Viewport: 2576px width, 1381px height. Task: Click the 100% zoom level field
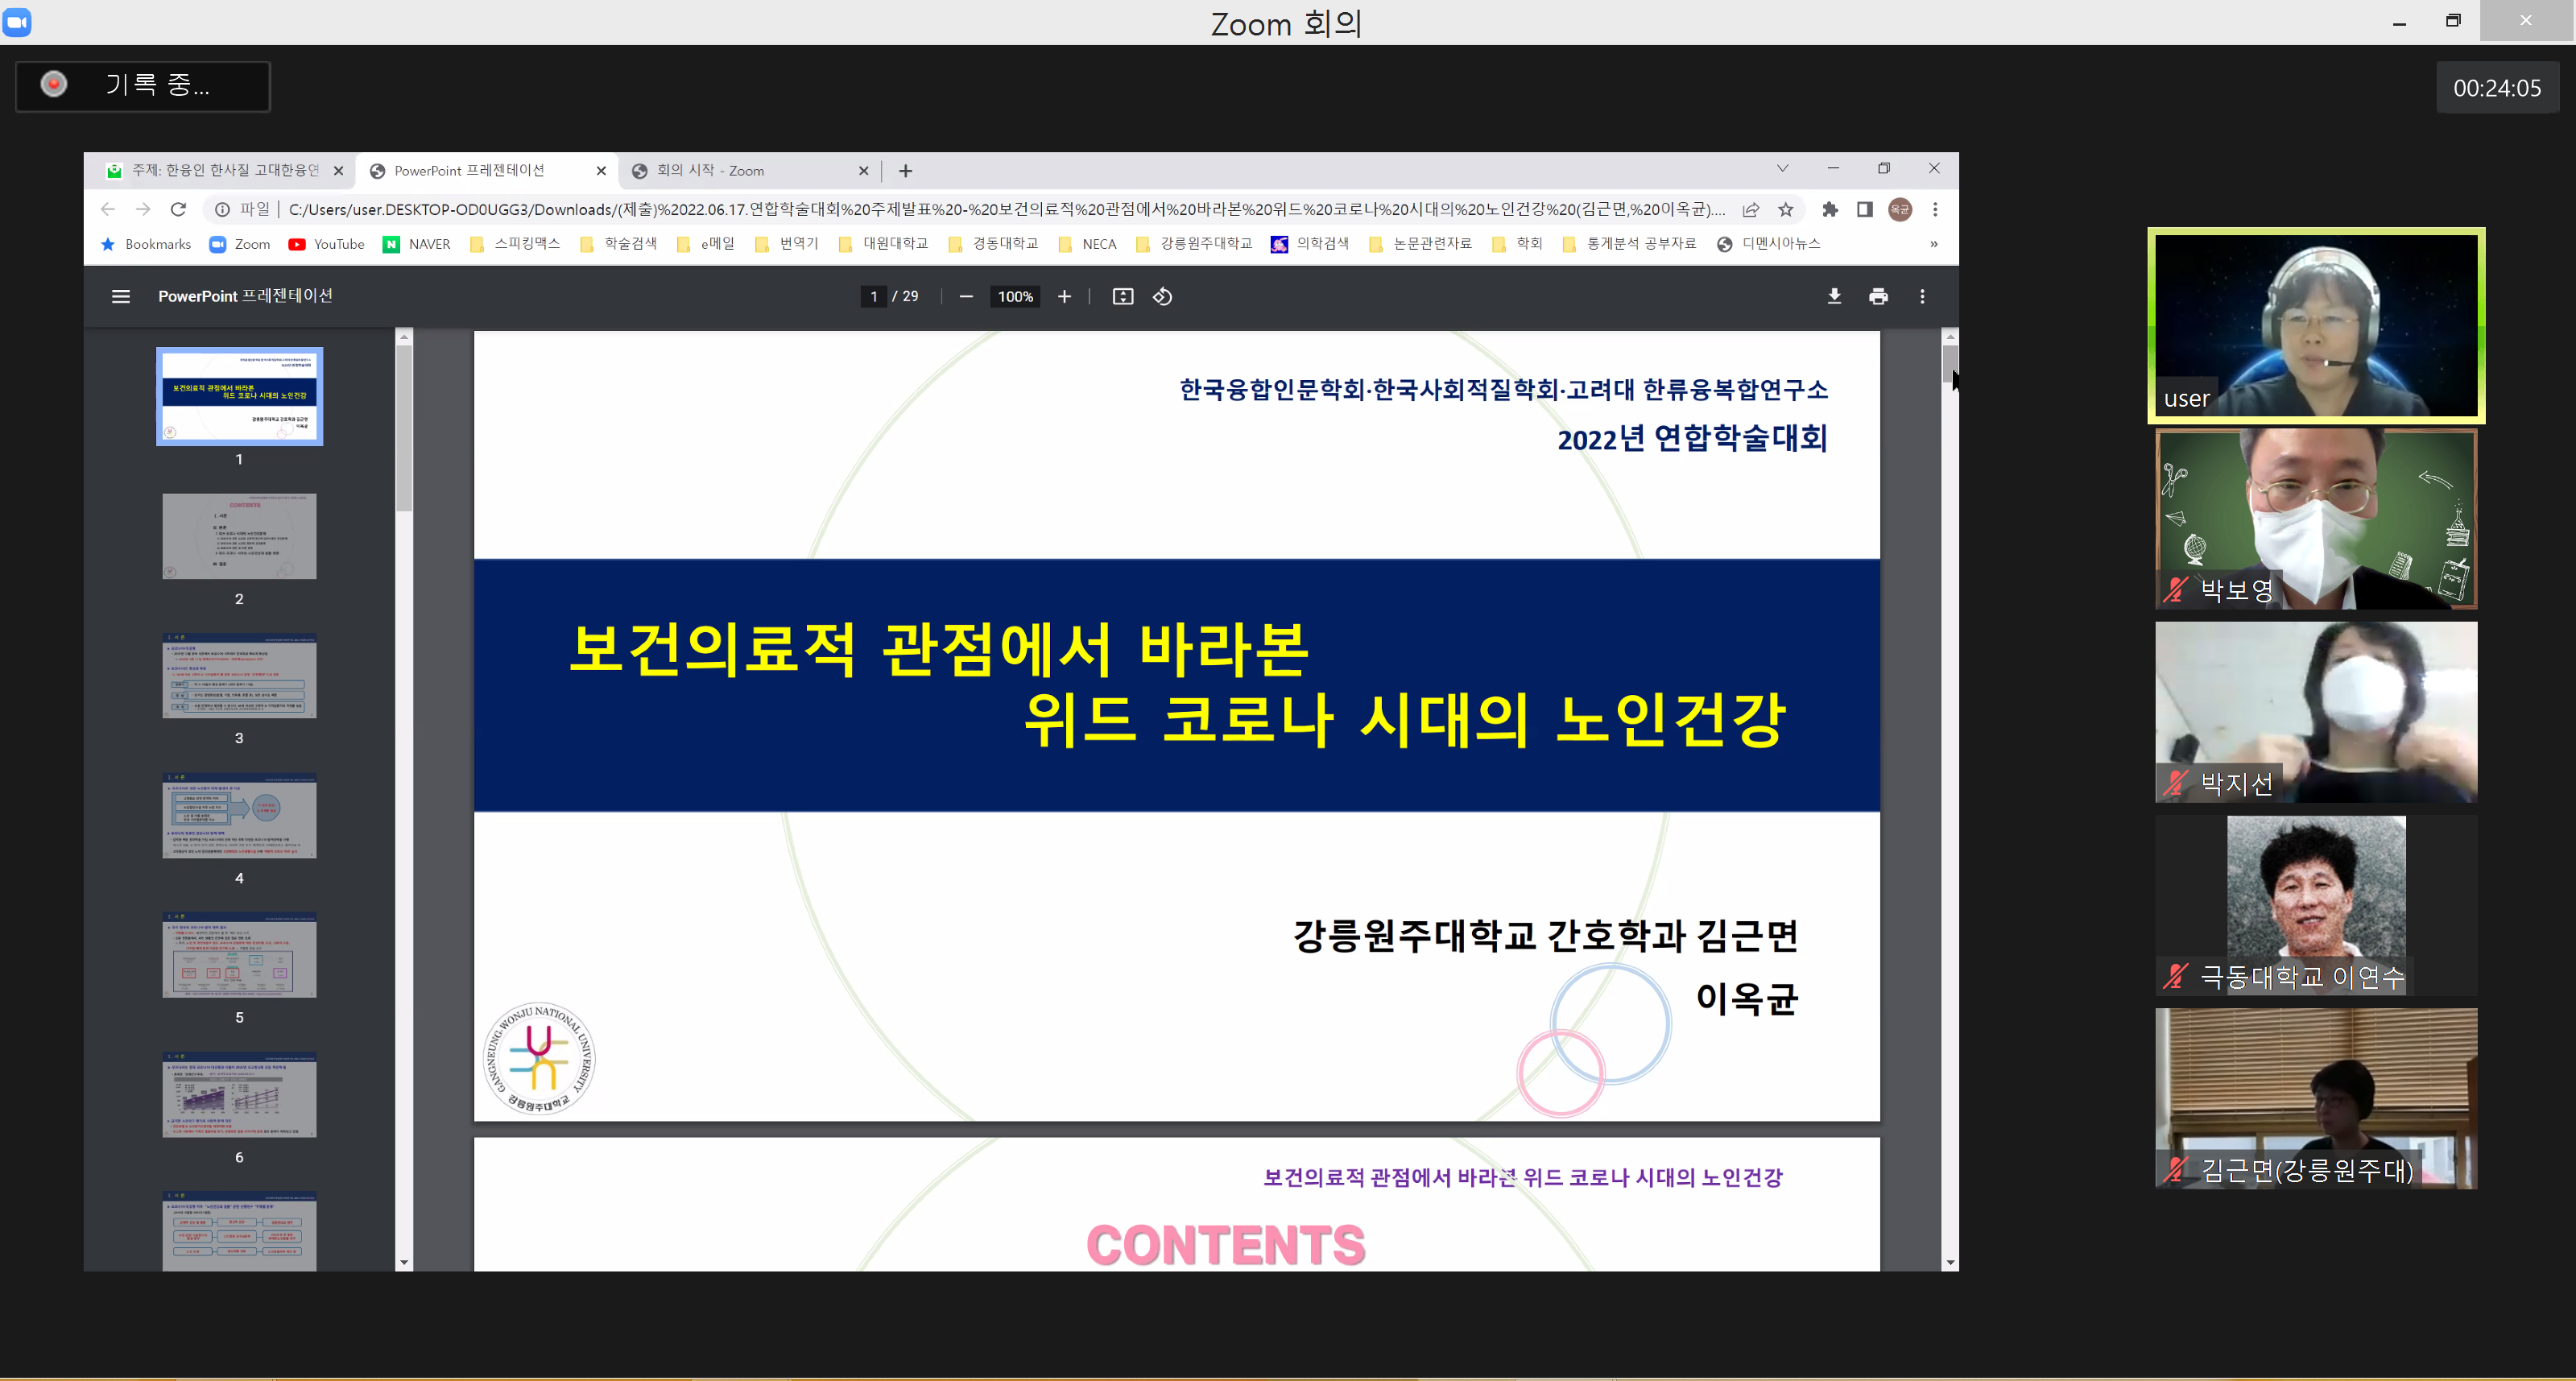1015,296
